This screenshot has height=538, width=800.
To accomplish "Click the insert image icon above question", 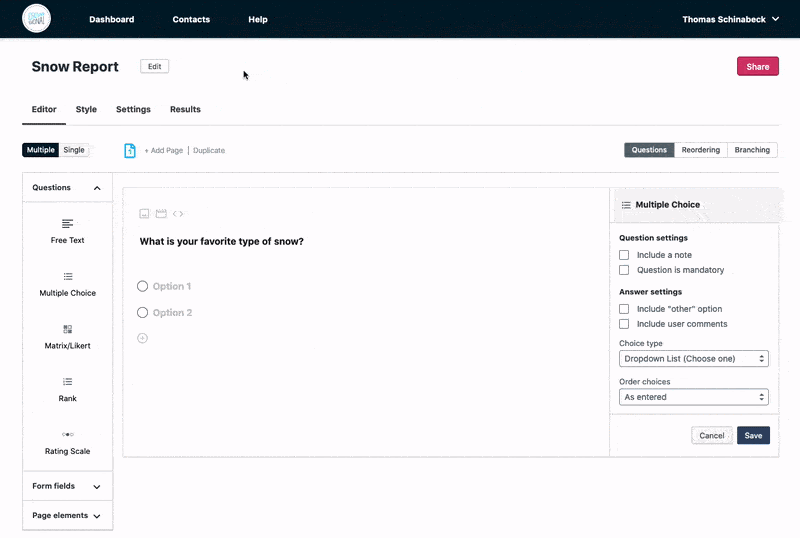I will coord(144,213).
